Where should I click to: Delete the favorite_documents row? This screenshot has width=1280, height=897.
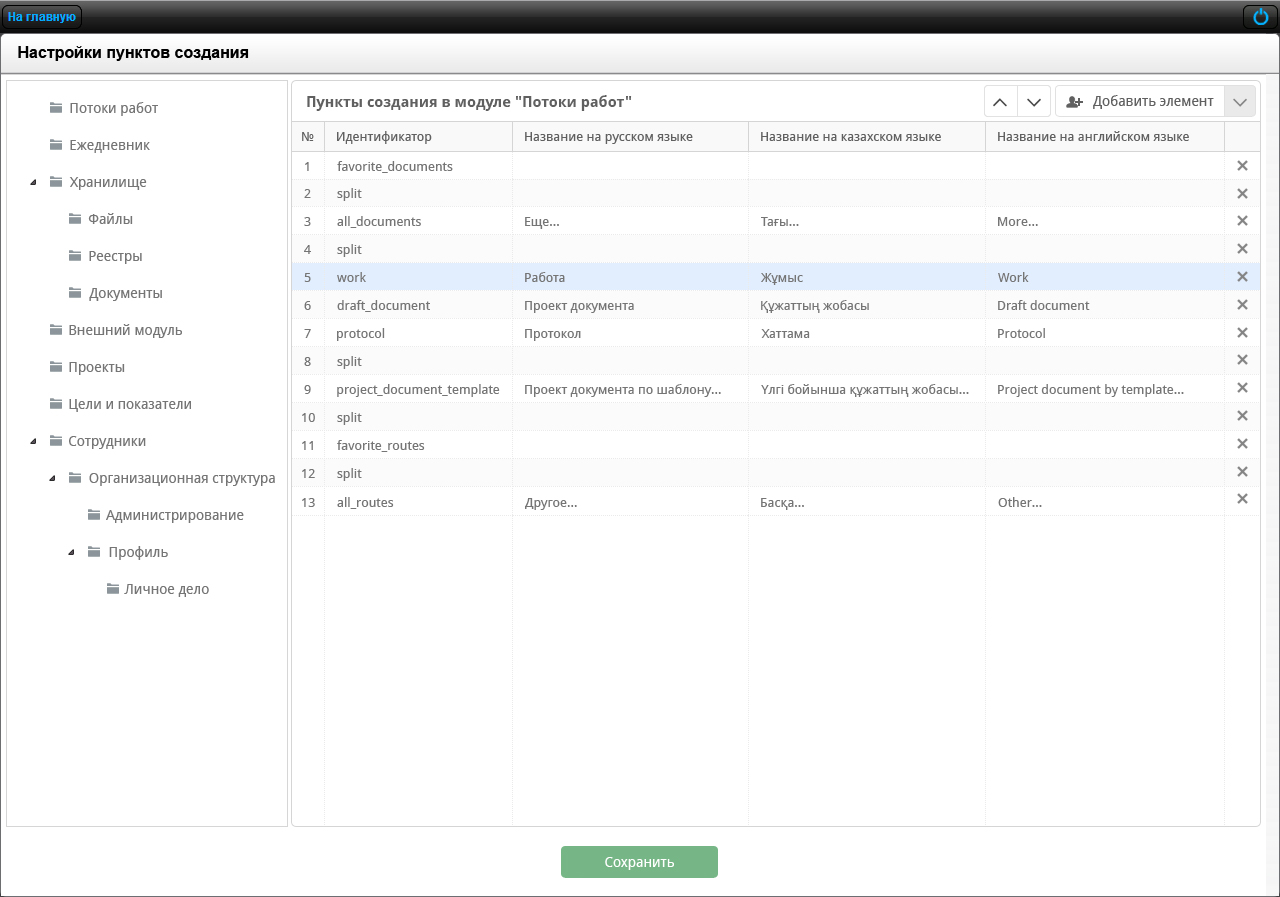point(1242,166)
